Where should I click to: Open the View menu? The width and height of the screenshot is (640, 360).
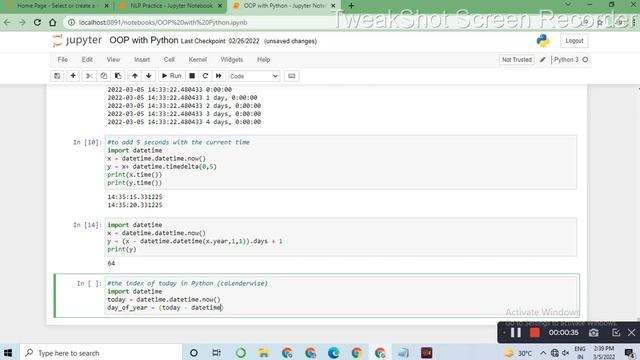click(113, 60)
